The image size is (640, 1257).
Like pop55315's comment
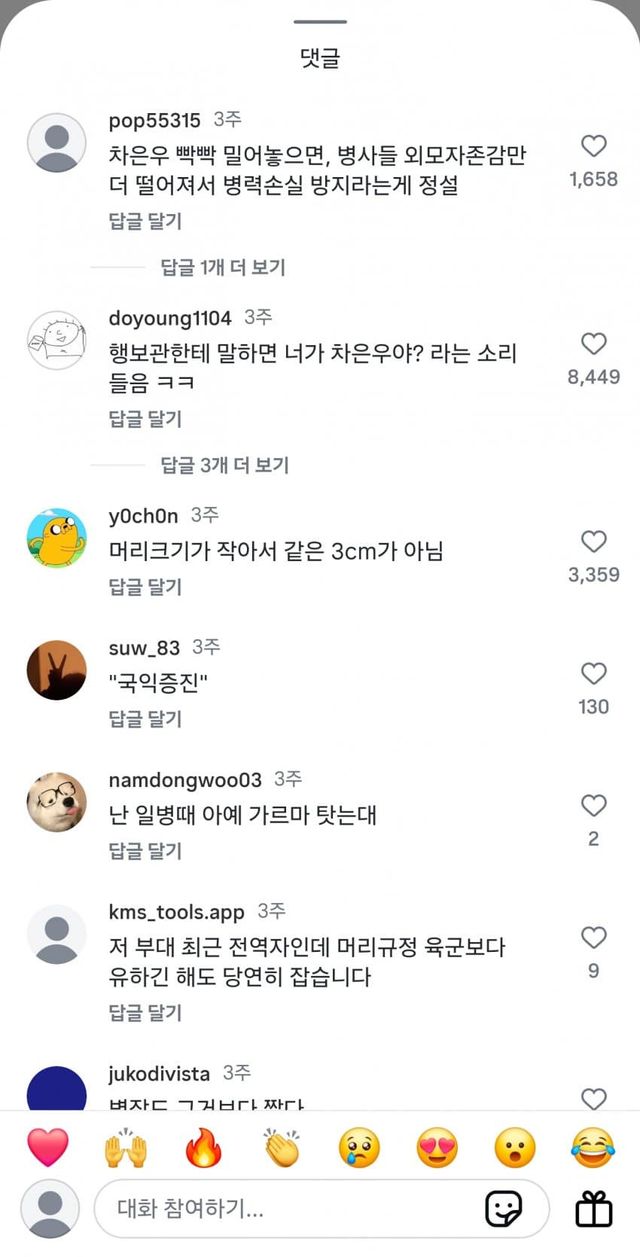coord(594,147)
